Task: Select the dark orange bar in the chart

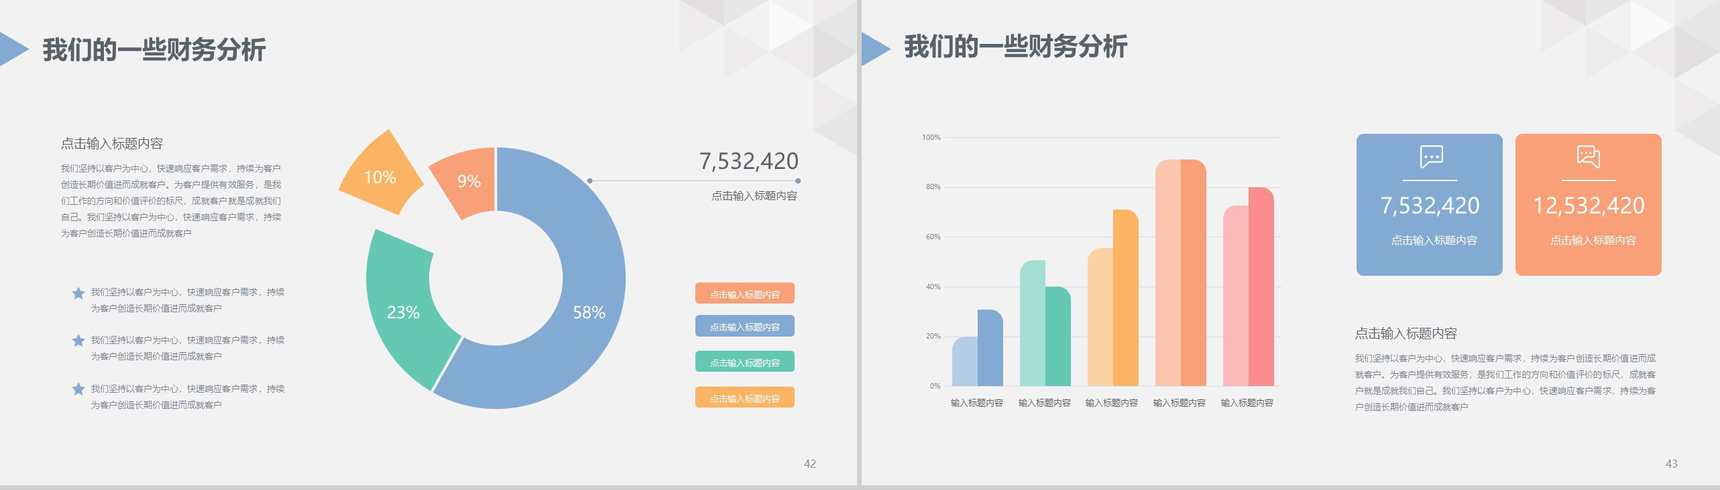Action: 1126,298
